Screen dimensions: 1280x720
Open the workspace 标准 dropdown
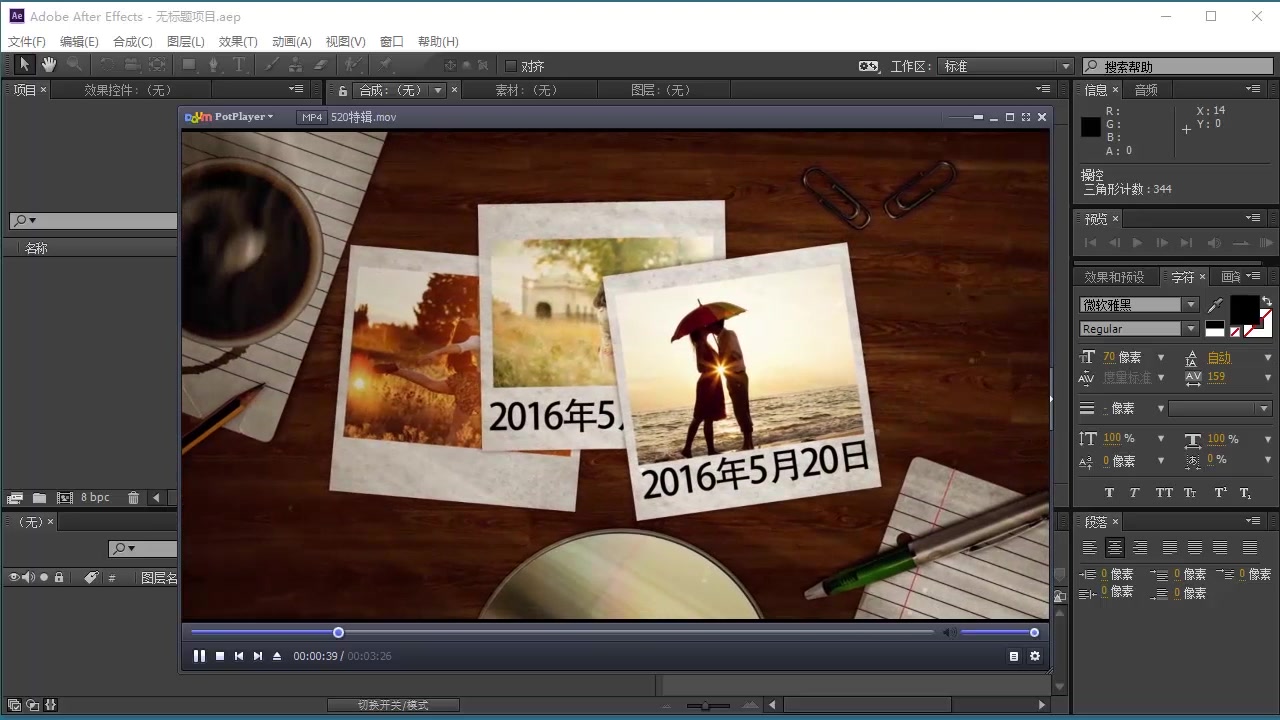1007,66
